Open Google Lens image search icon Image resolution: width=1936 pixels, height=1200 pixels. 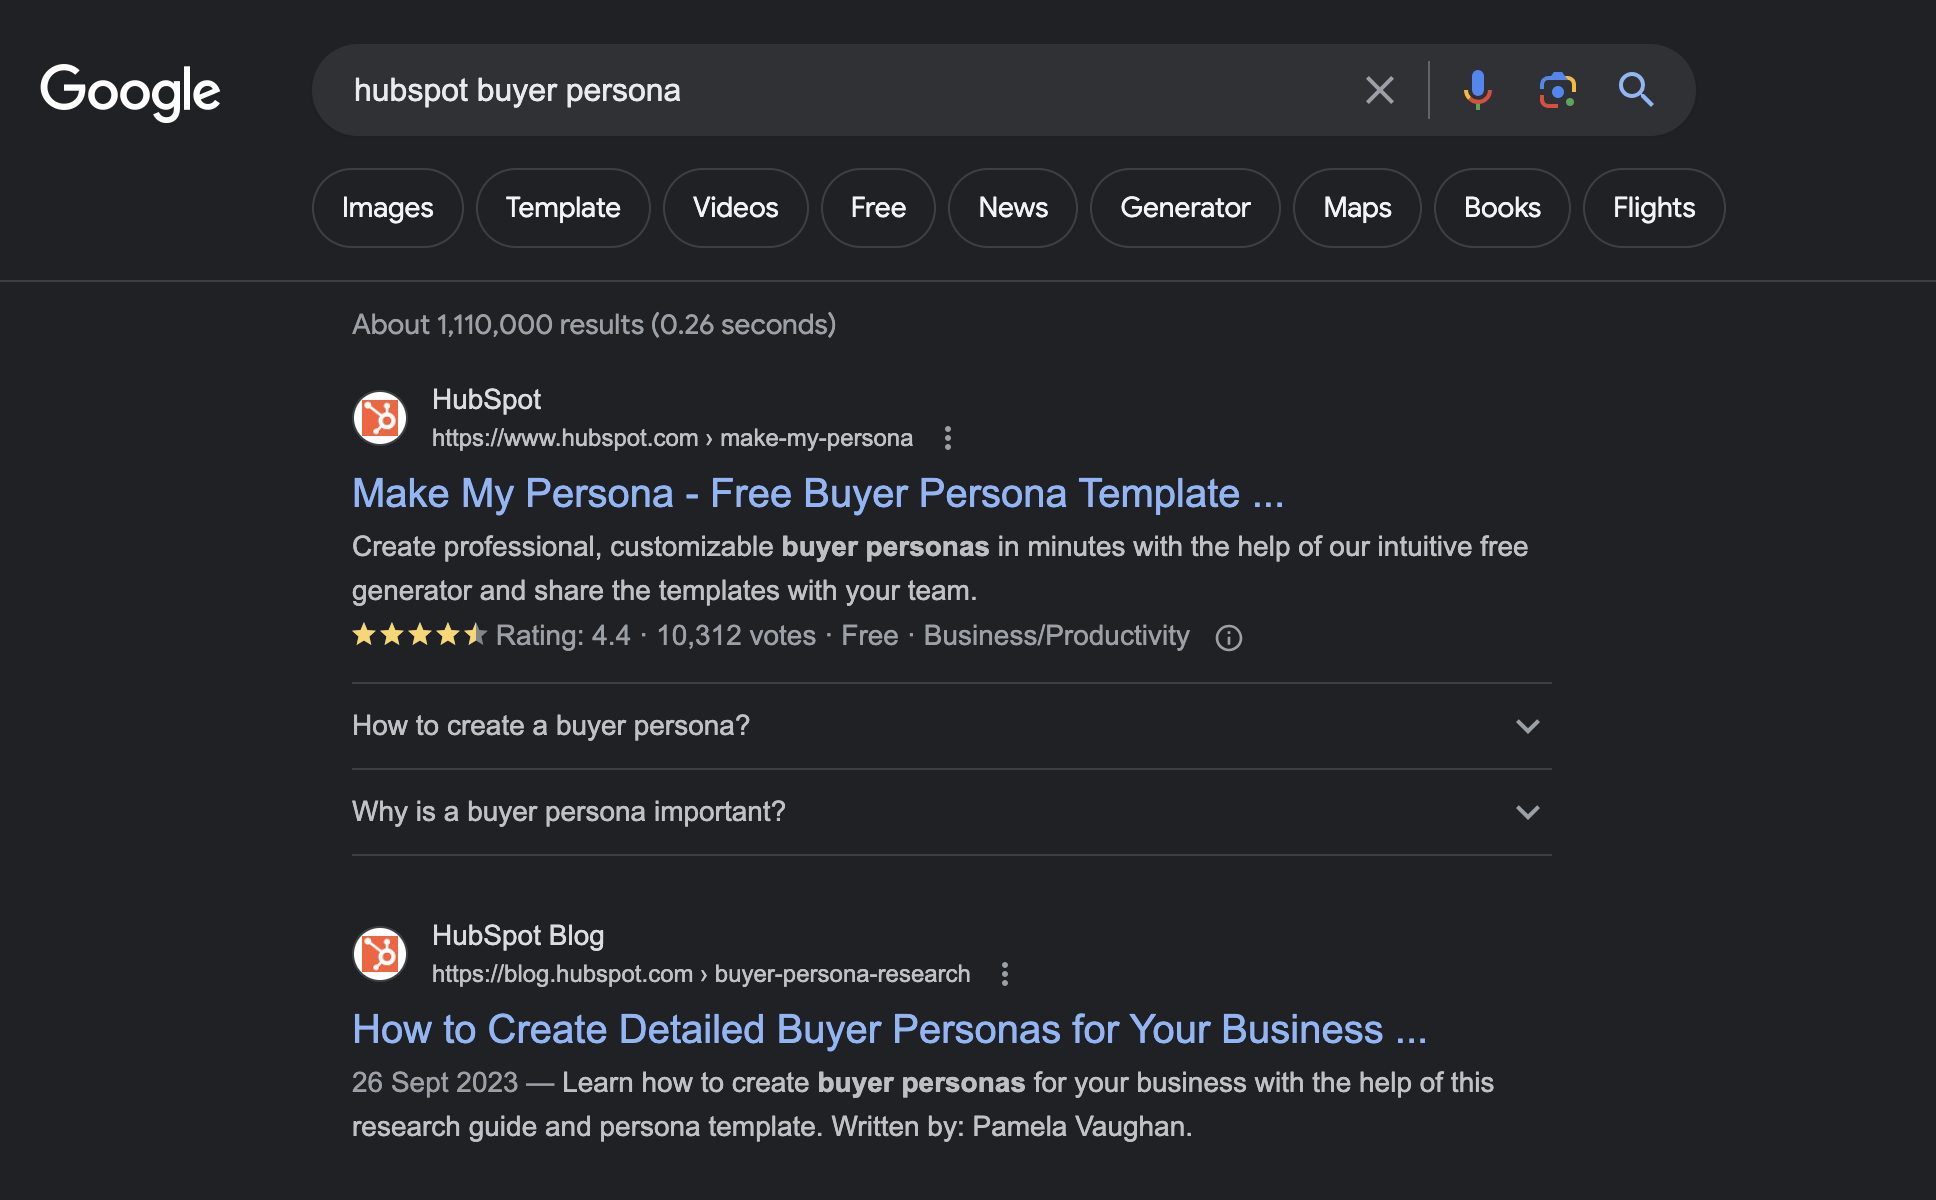(x=1557, y=90)
